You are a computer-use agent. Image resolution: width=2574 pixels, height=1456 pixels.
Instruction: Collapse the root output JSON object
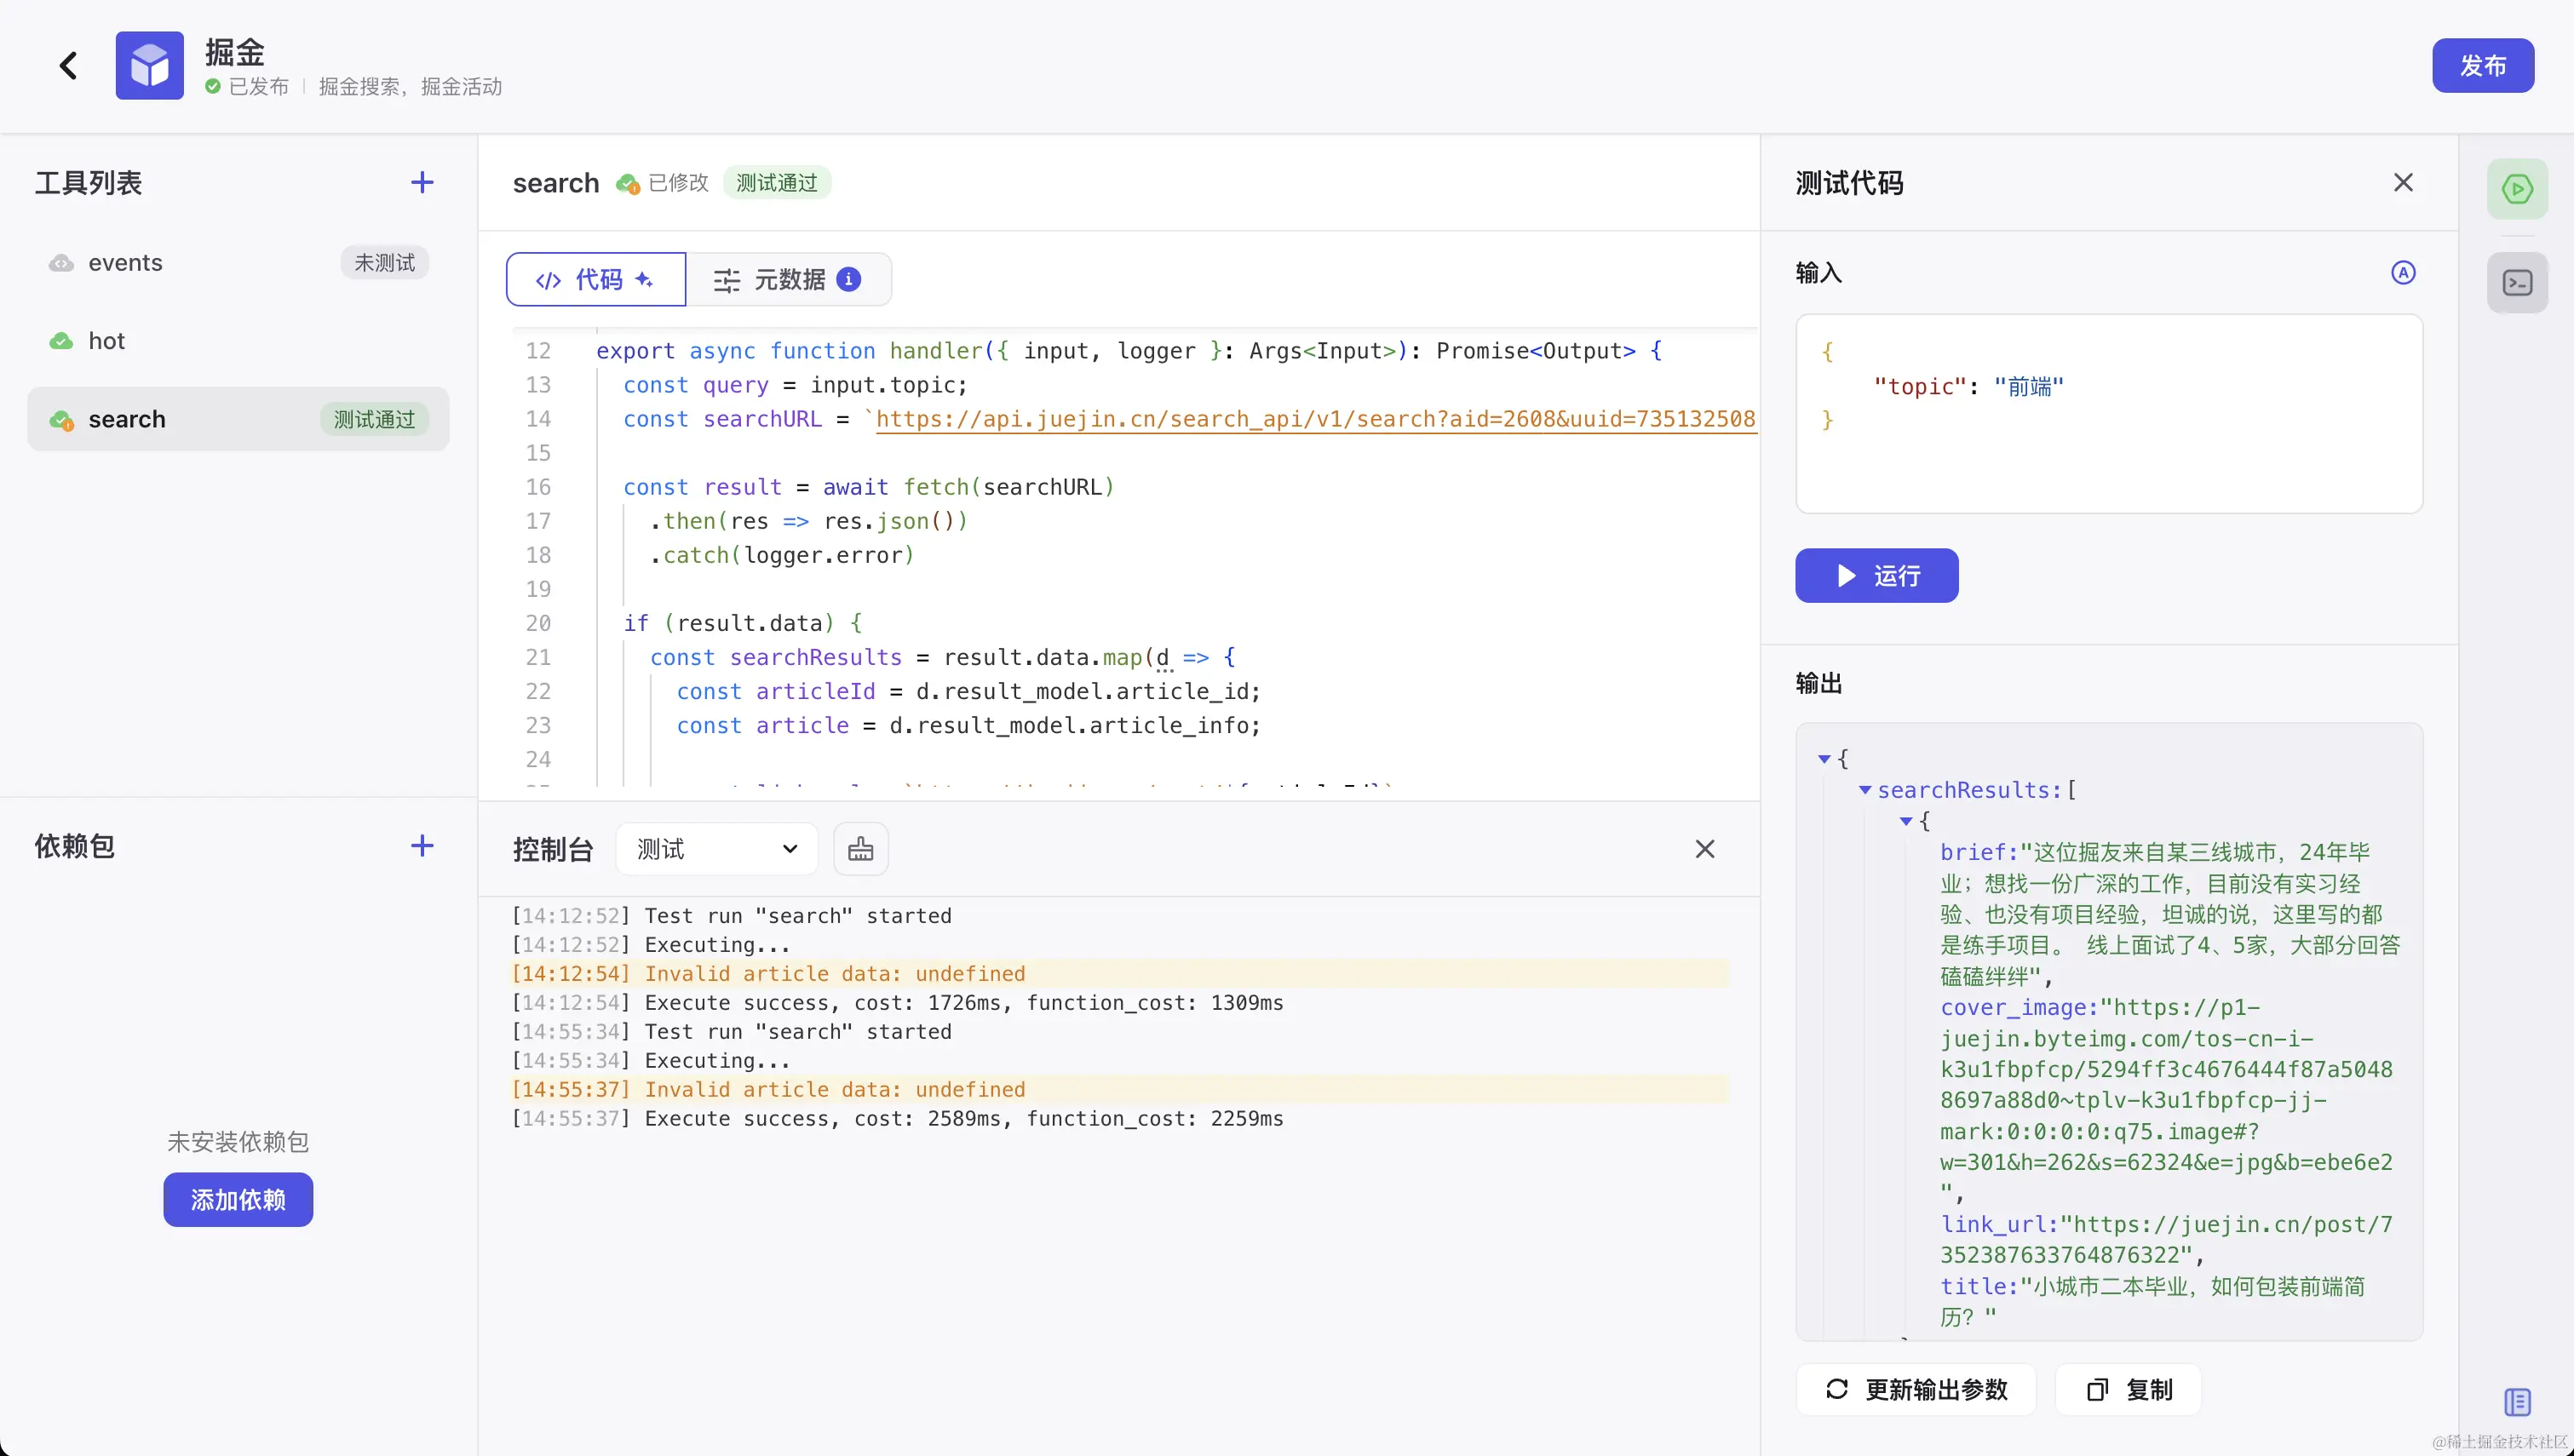click(x=1824, y=759)
